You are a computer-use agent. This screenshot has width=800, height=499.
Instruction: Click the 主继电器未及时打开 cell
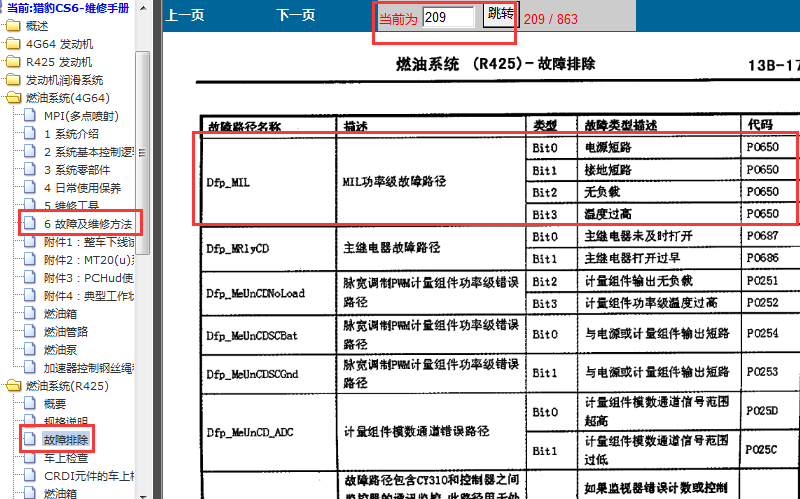point(659,236)
